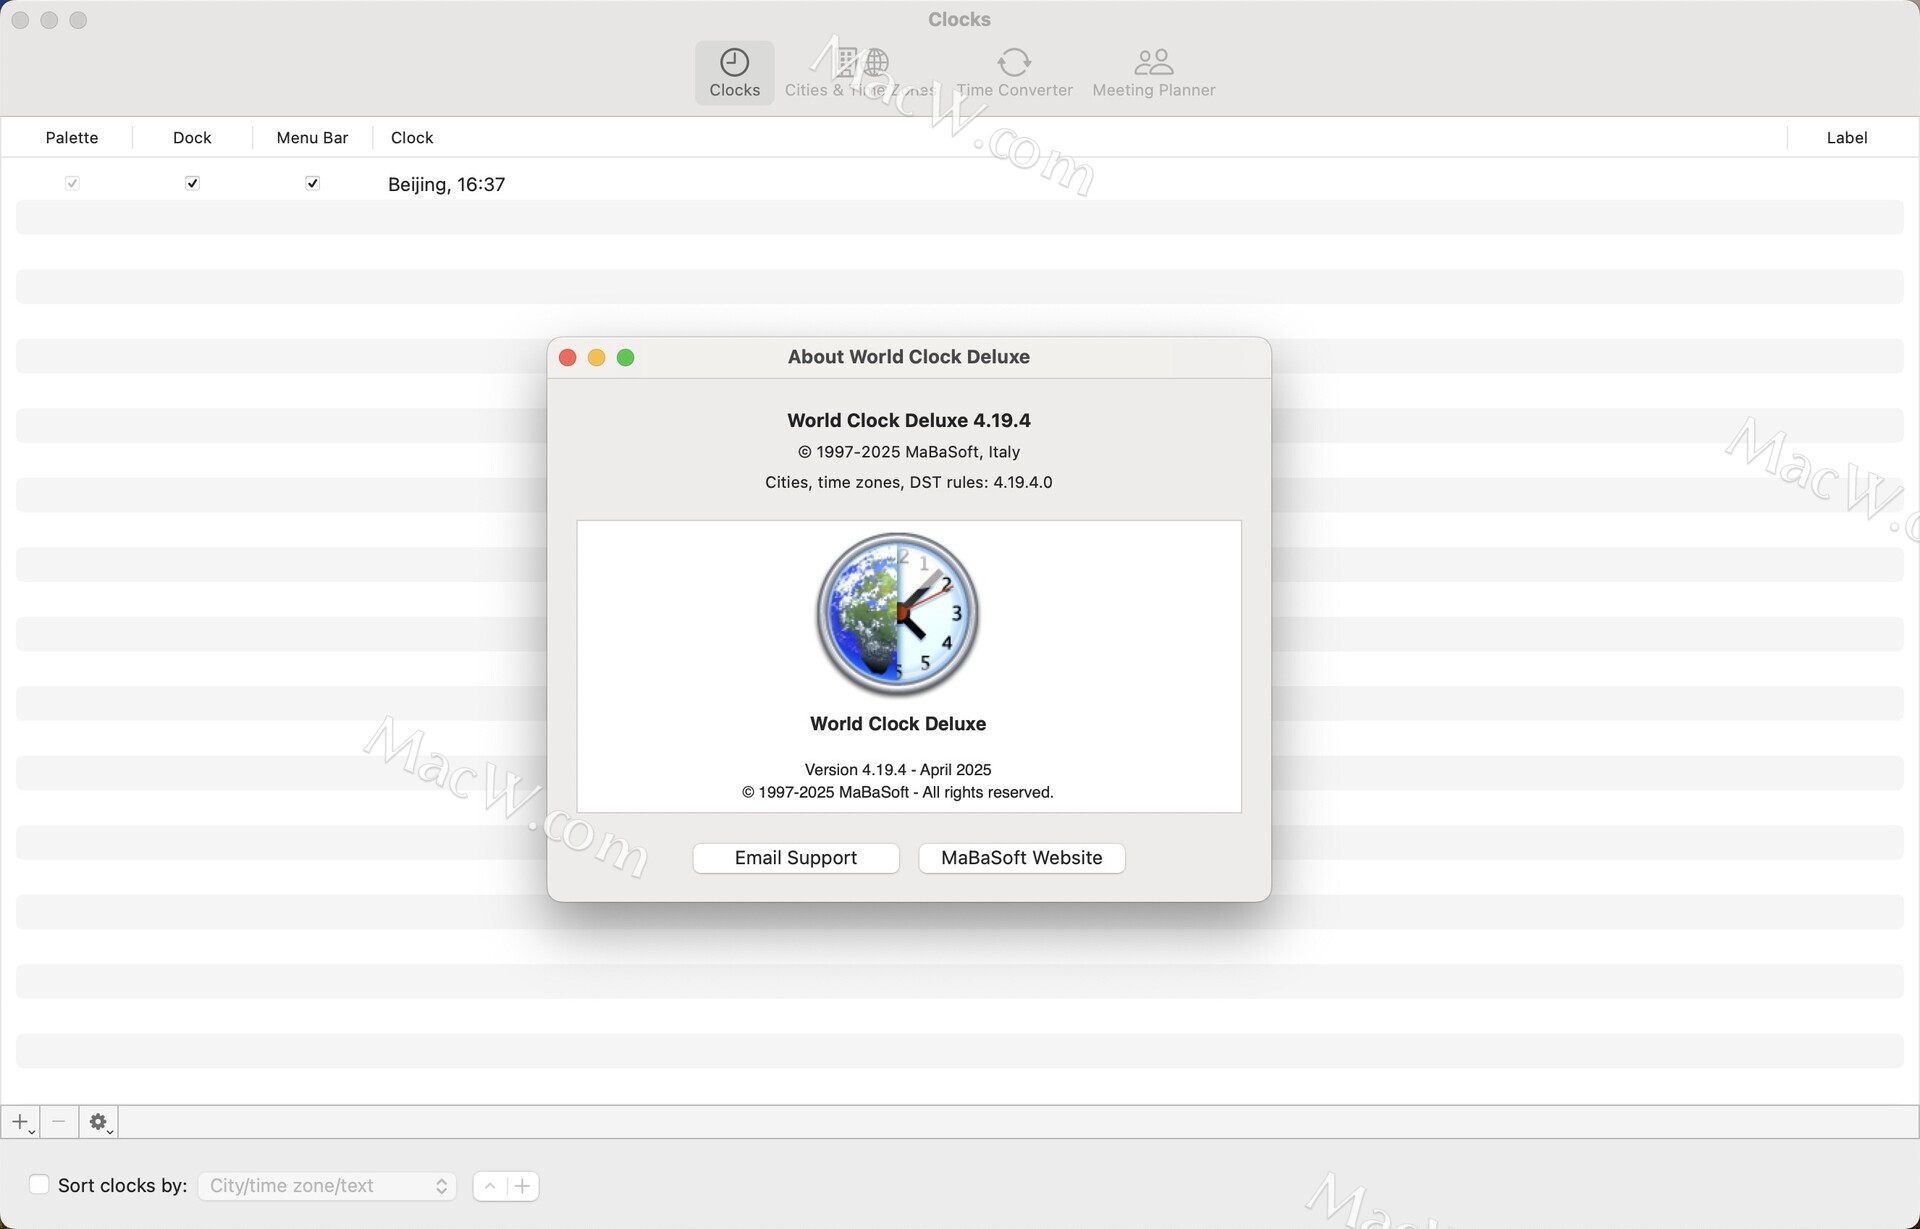This screenshot has width=1920, height=1229.
Task: Minimize the About World Clock Deluxe window
Action: tap(596, 358)
